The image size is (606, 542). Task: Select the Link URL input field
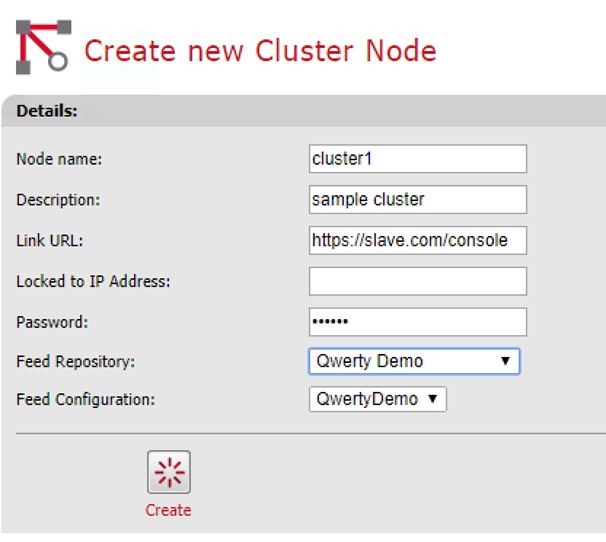point(417,241)
